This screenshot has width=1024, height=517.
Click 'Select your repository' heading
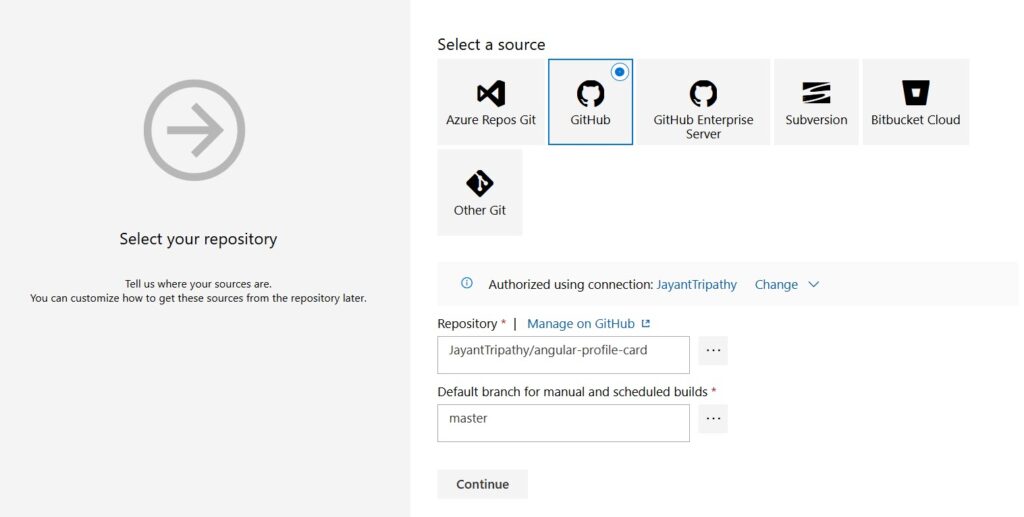[199, 239]
